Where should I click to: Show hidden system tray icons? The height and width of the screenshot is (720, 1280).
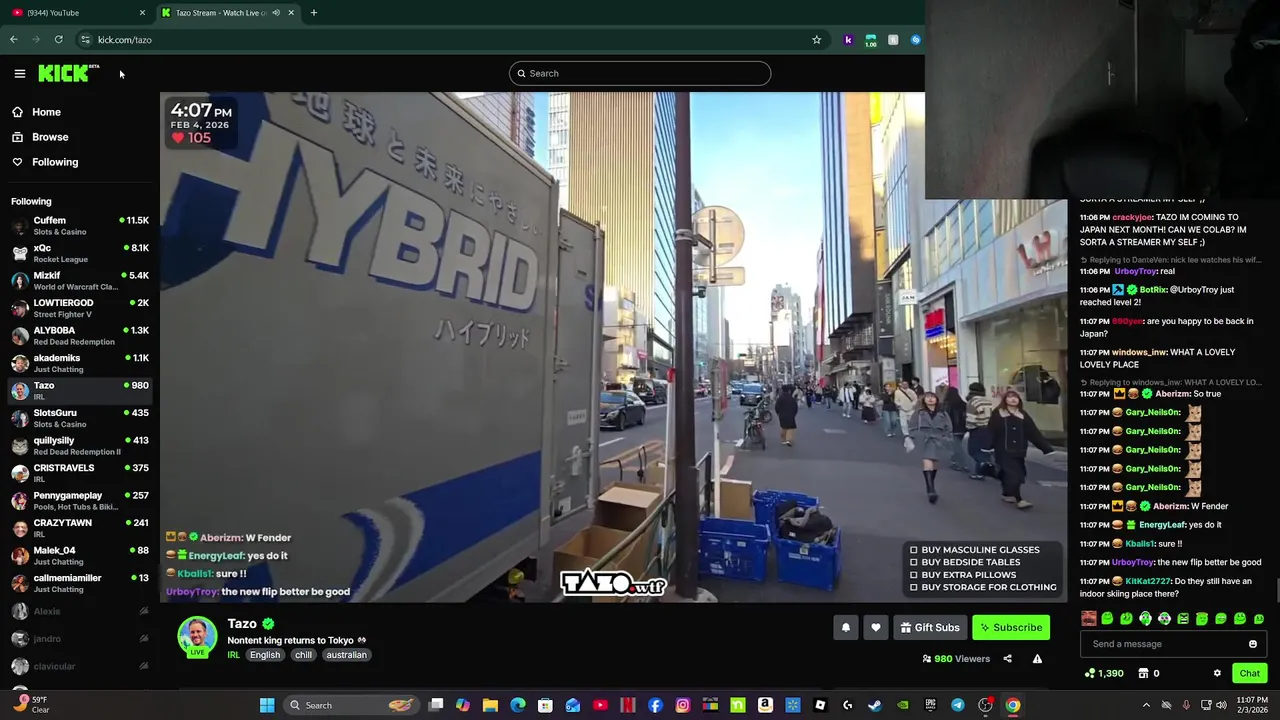1146,705
